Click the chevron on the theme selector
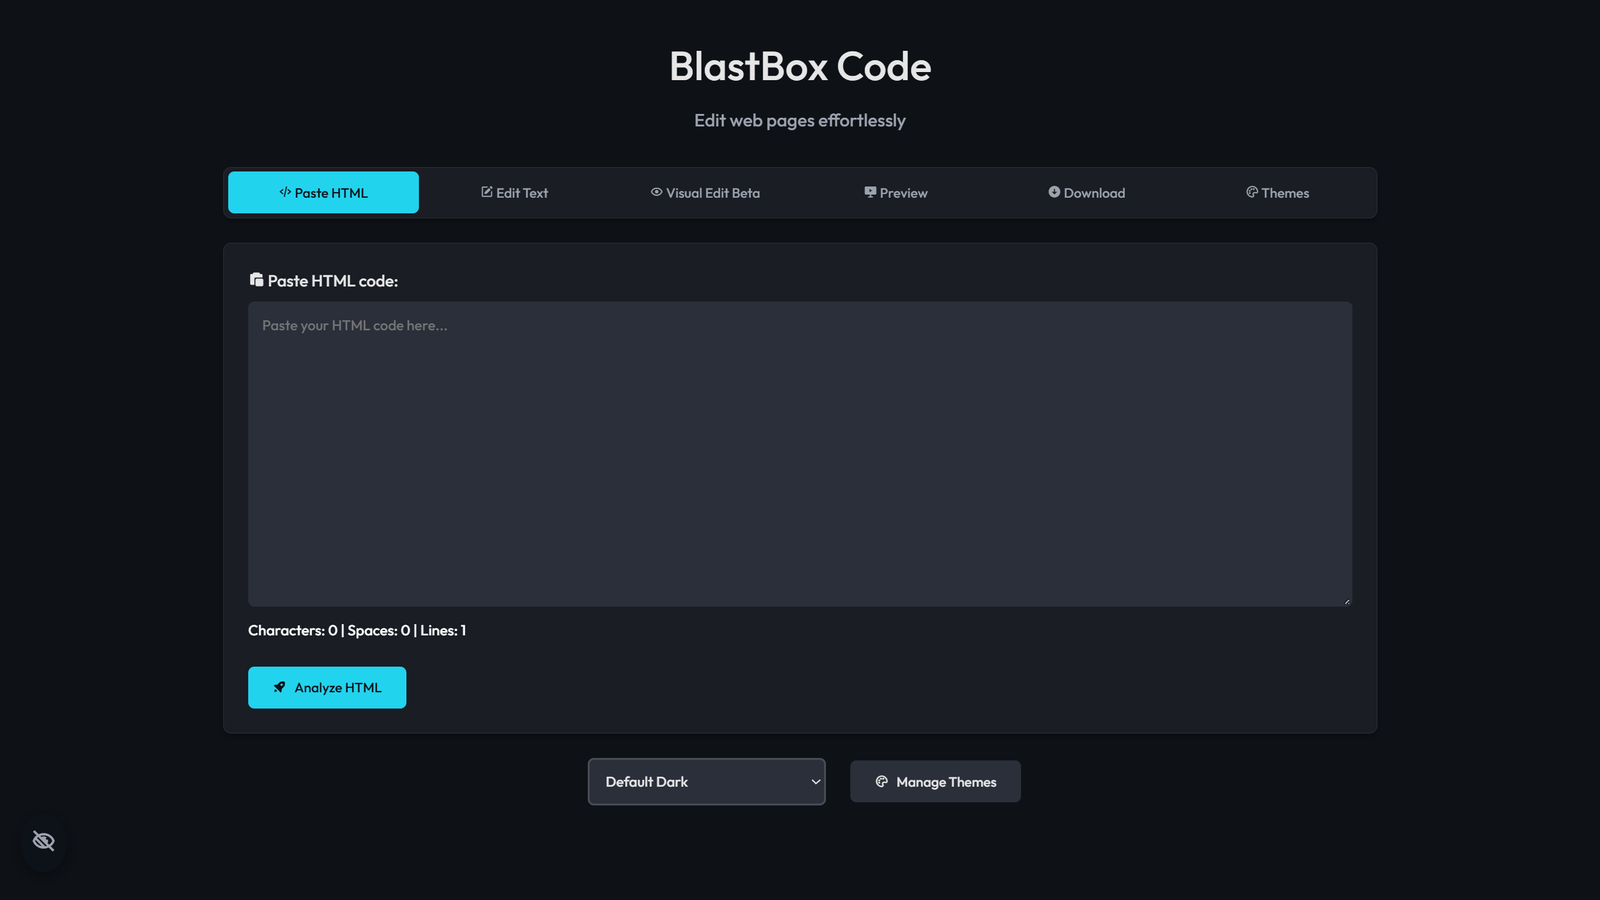The width and height of the screenshot is (1600, 900). coord(814,781)
